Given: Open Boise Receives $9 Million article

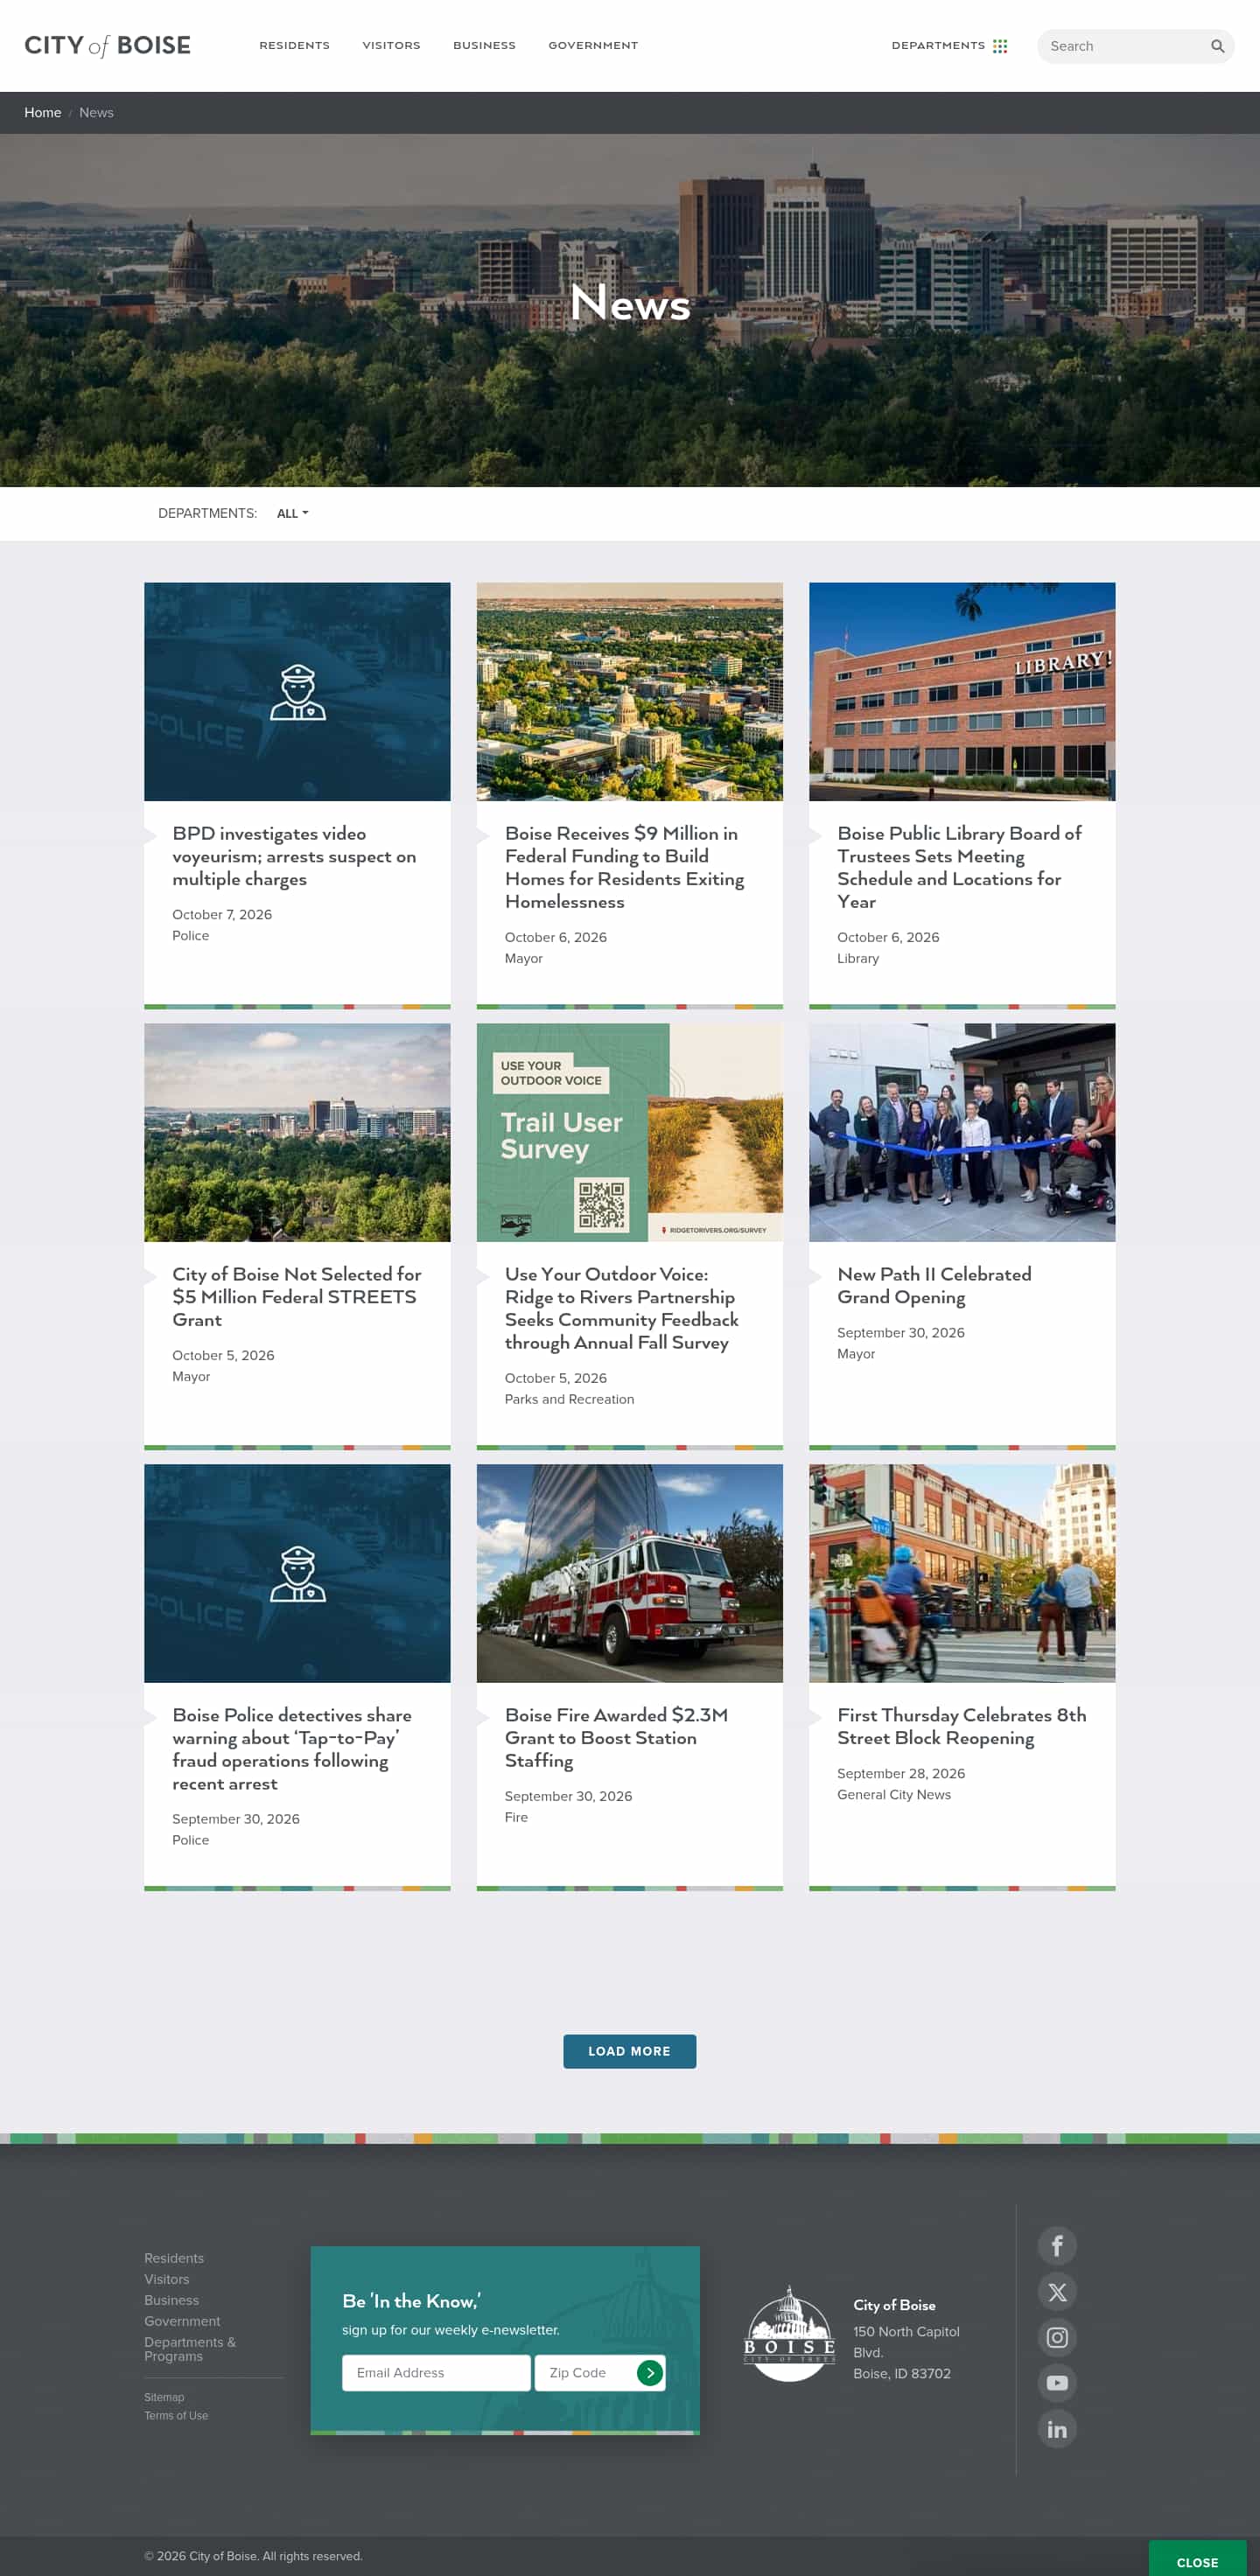Looking at the screenshot, I should 624,867.
